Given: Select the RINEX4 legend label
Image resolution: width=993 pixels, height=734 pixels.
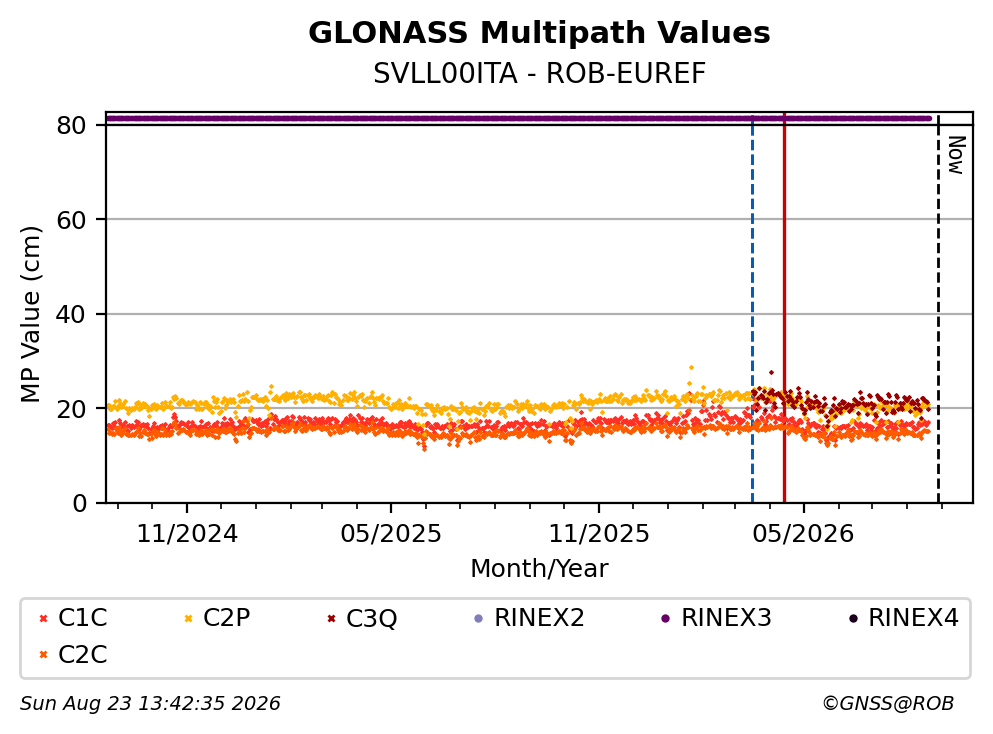Looking at the screenshot, I should (914, 617).
